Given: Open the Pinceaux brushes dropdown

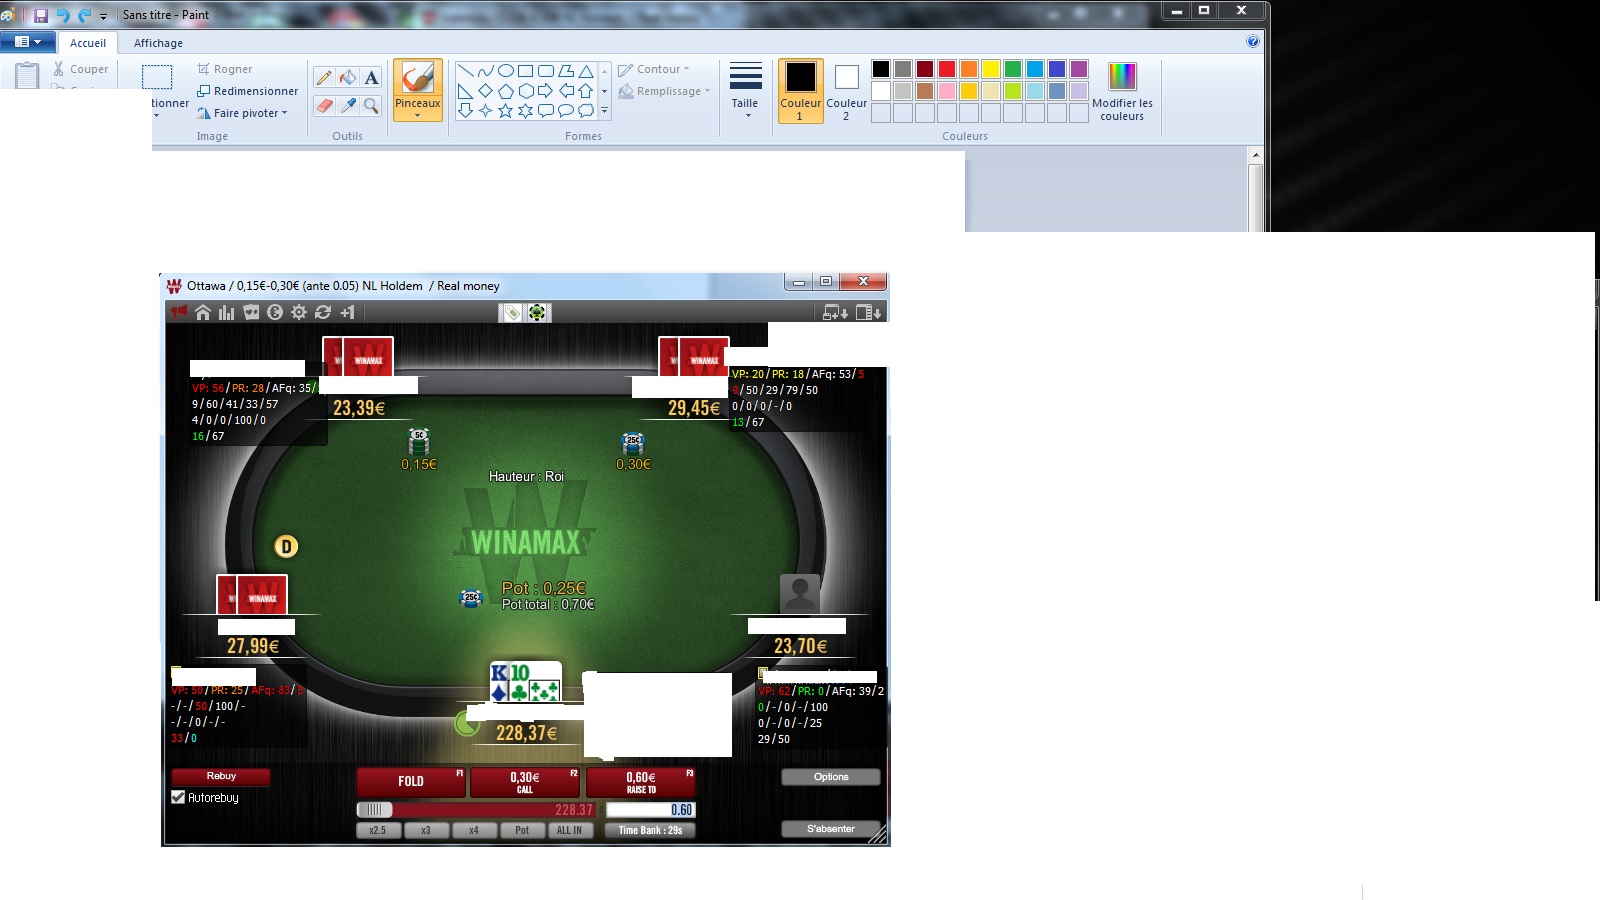Looking at the screenshot, I should point(418,115).
